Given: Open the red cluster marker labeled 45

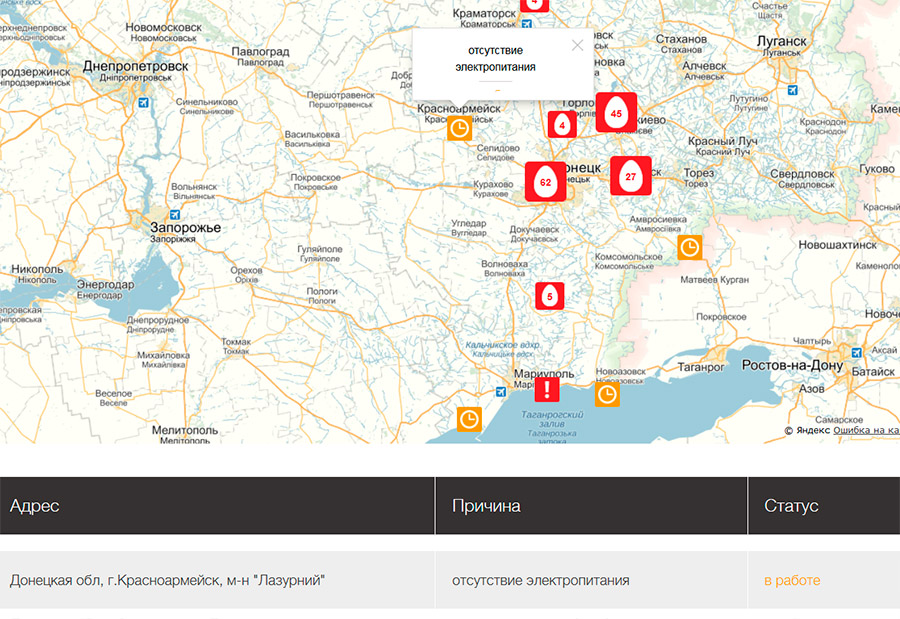Looking at the screenshot, I should [x=616, y=113].
